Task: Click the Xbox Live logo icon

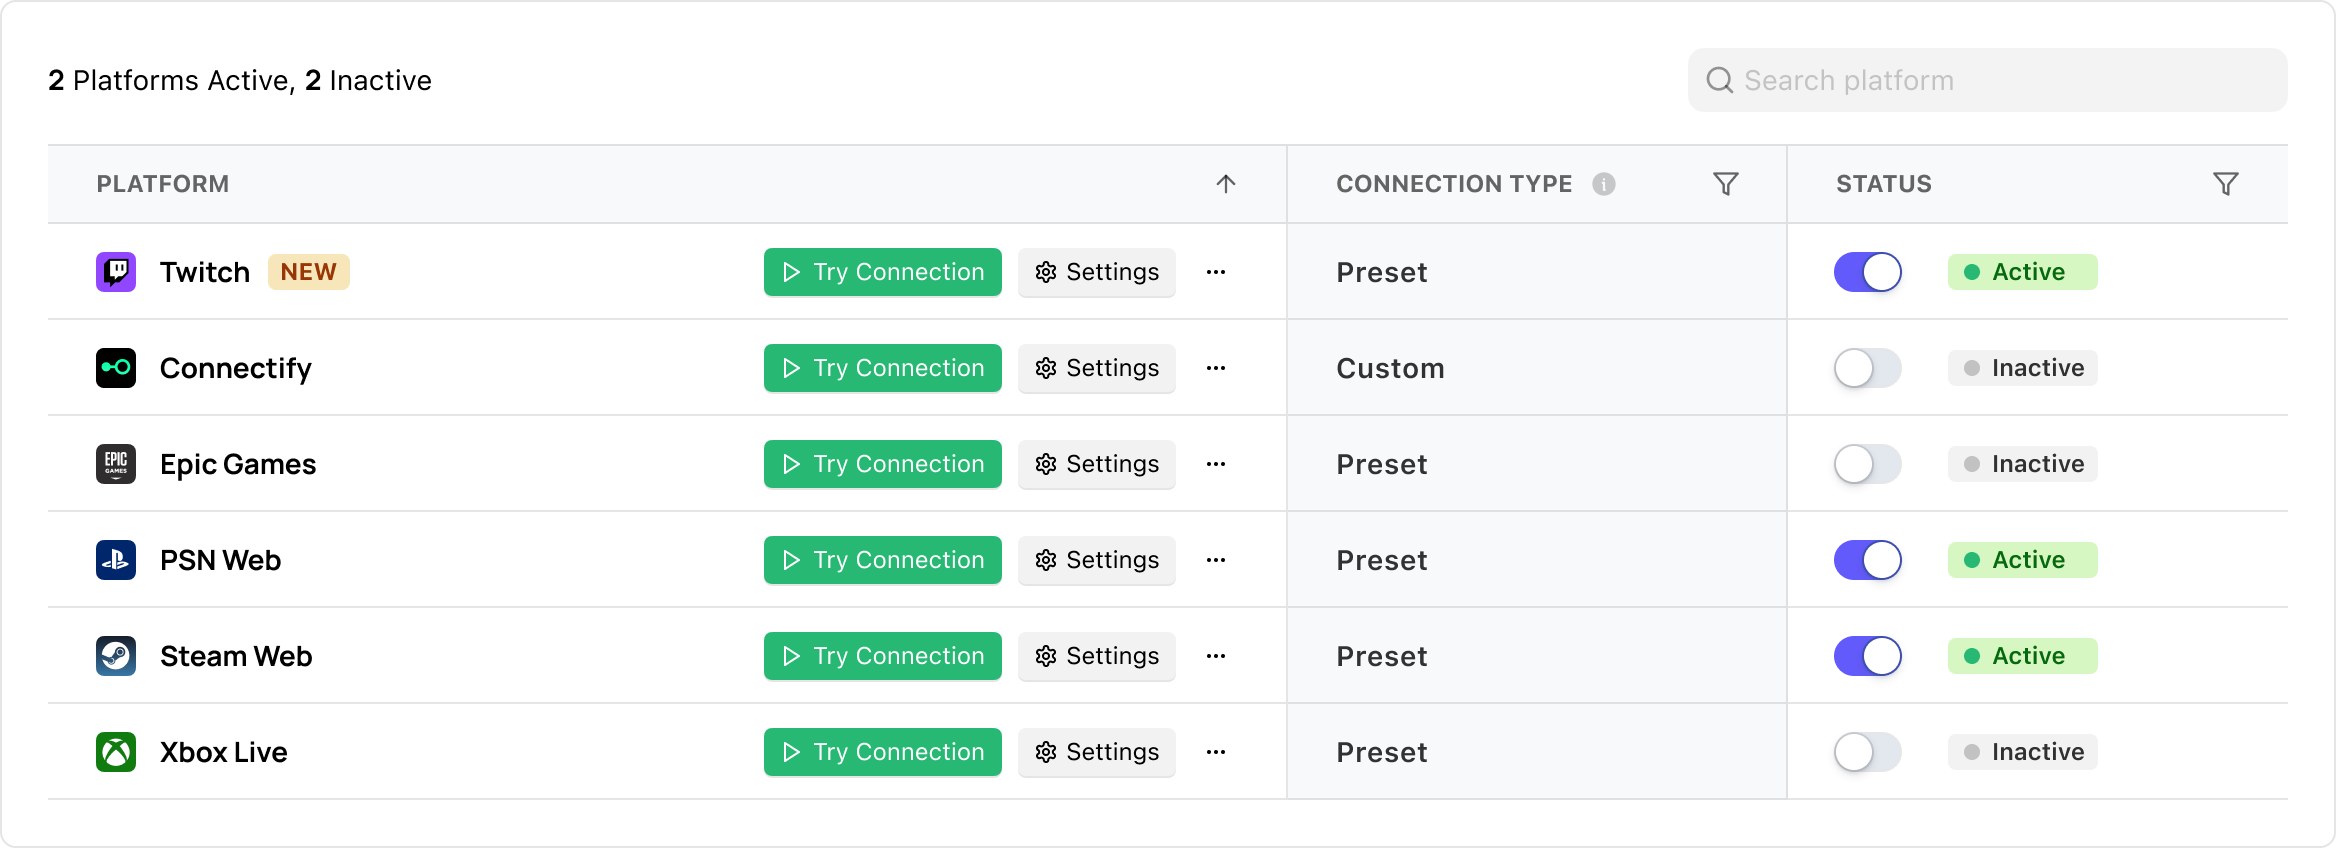Action: (x=116, y=752)
